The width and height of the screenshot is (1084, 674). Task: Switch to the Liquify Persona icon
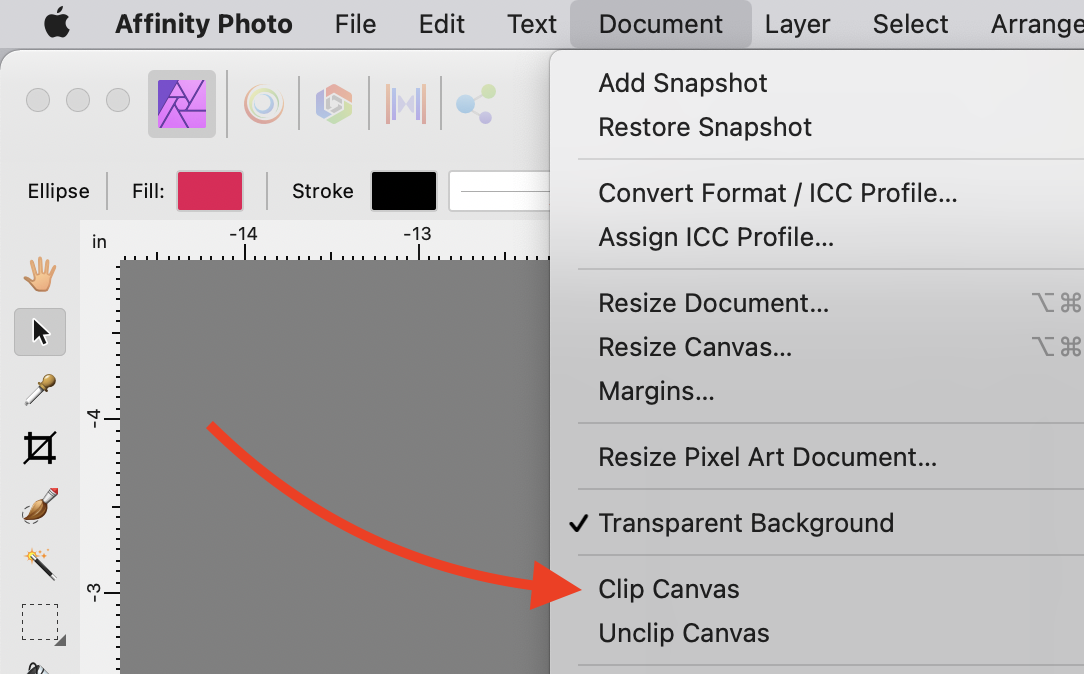click(264, 103)
